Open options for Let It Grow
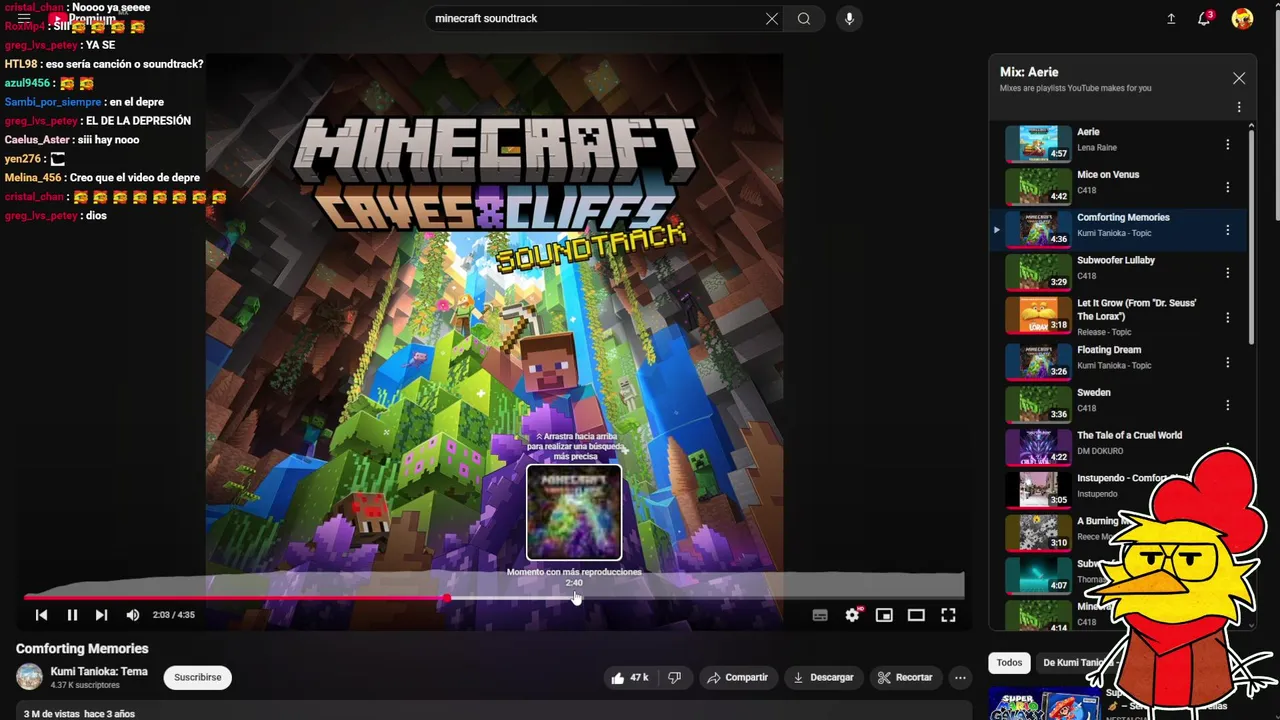The height and width of the screenshot is (720, 1280). click(1227, 317)
